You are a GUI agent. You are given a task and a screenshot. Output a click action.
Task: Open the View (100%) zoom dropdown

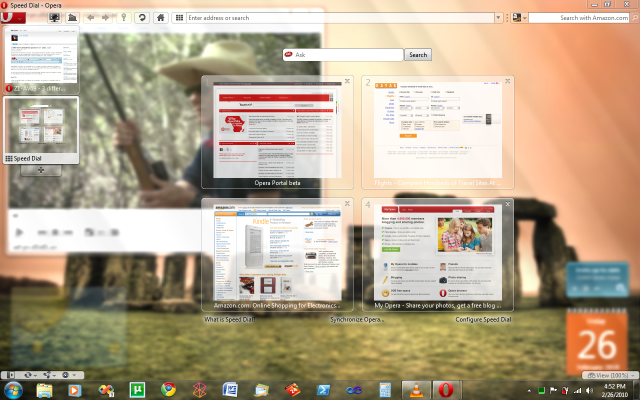click(610, 375)
